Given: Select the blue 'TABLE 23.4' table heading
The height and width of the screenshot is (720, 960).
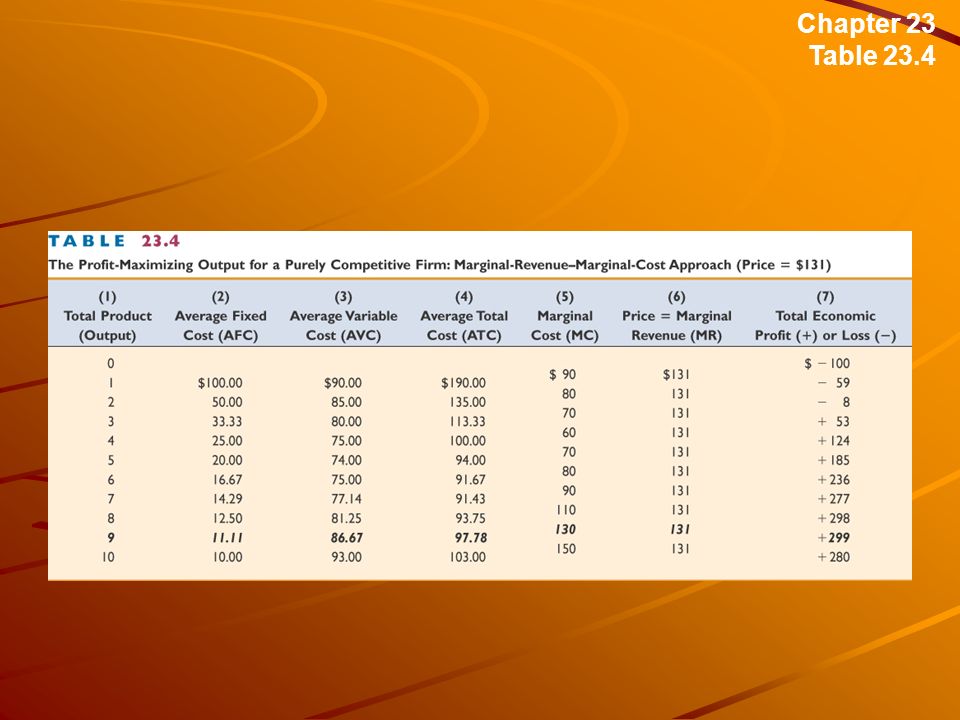Looking at the screenshot, I should click(x=114, y=241).
